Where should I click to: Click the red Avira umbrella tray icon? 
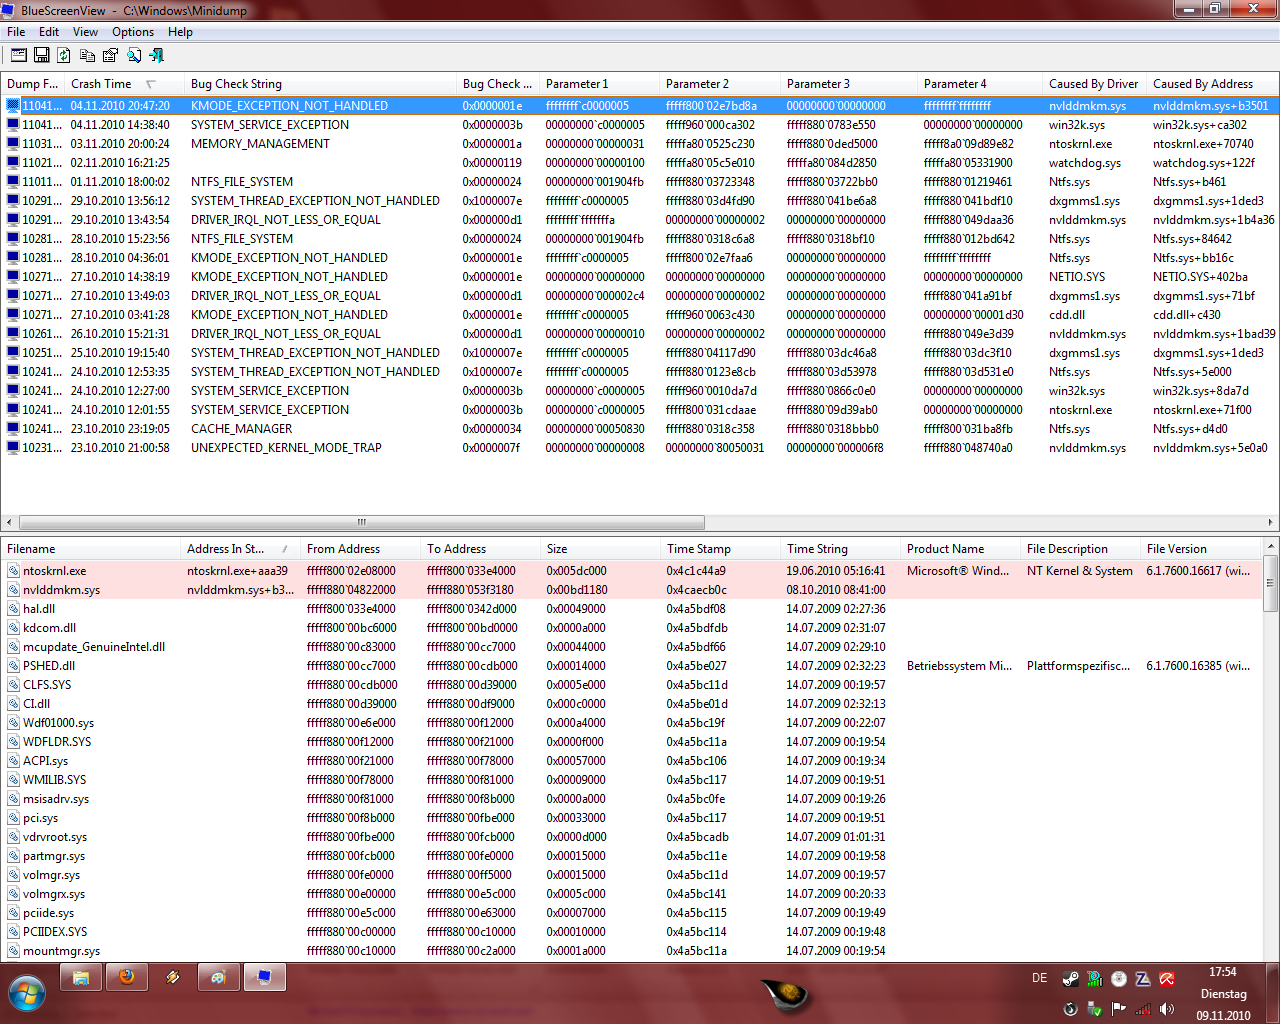click(x=1166, y=979)
